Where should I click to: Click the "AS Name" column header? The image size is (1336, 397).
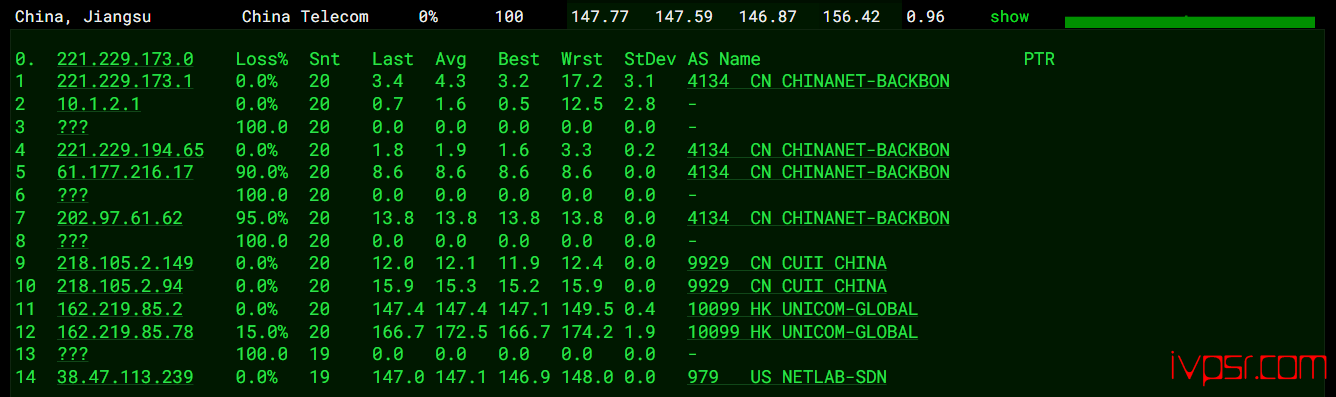click(724, 59)
